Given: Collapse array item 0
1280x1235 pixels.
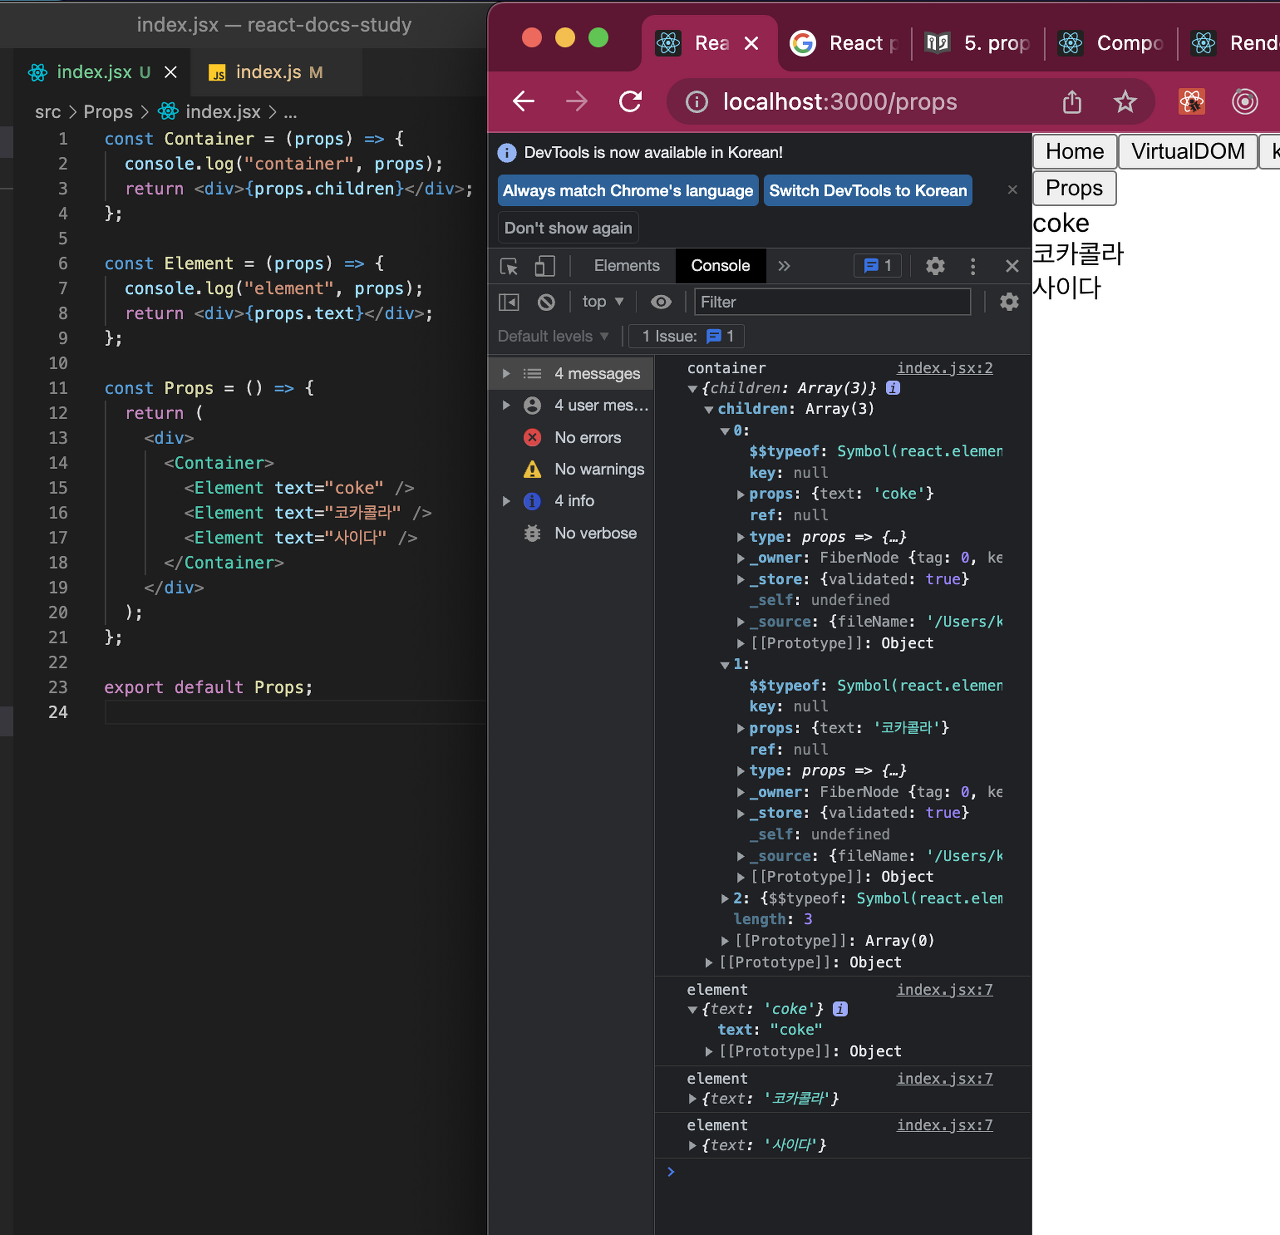Looking at the screenshot, I should [725, 431].
